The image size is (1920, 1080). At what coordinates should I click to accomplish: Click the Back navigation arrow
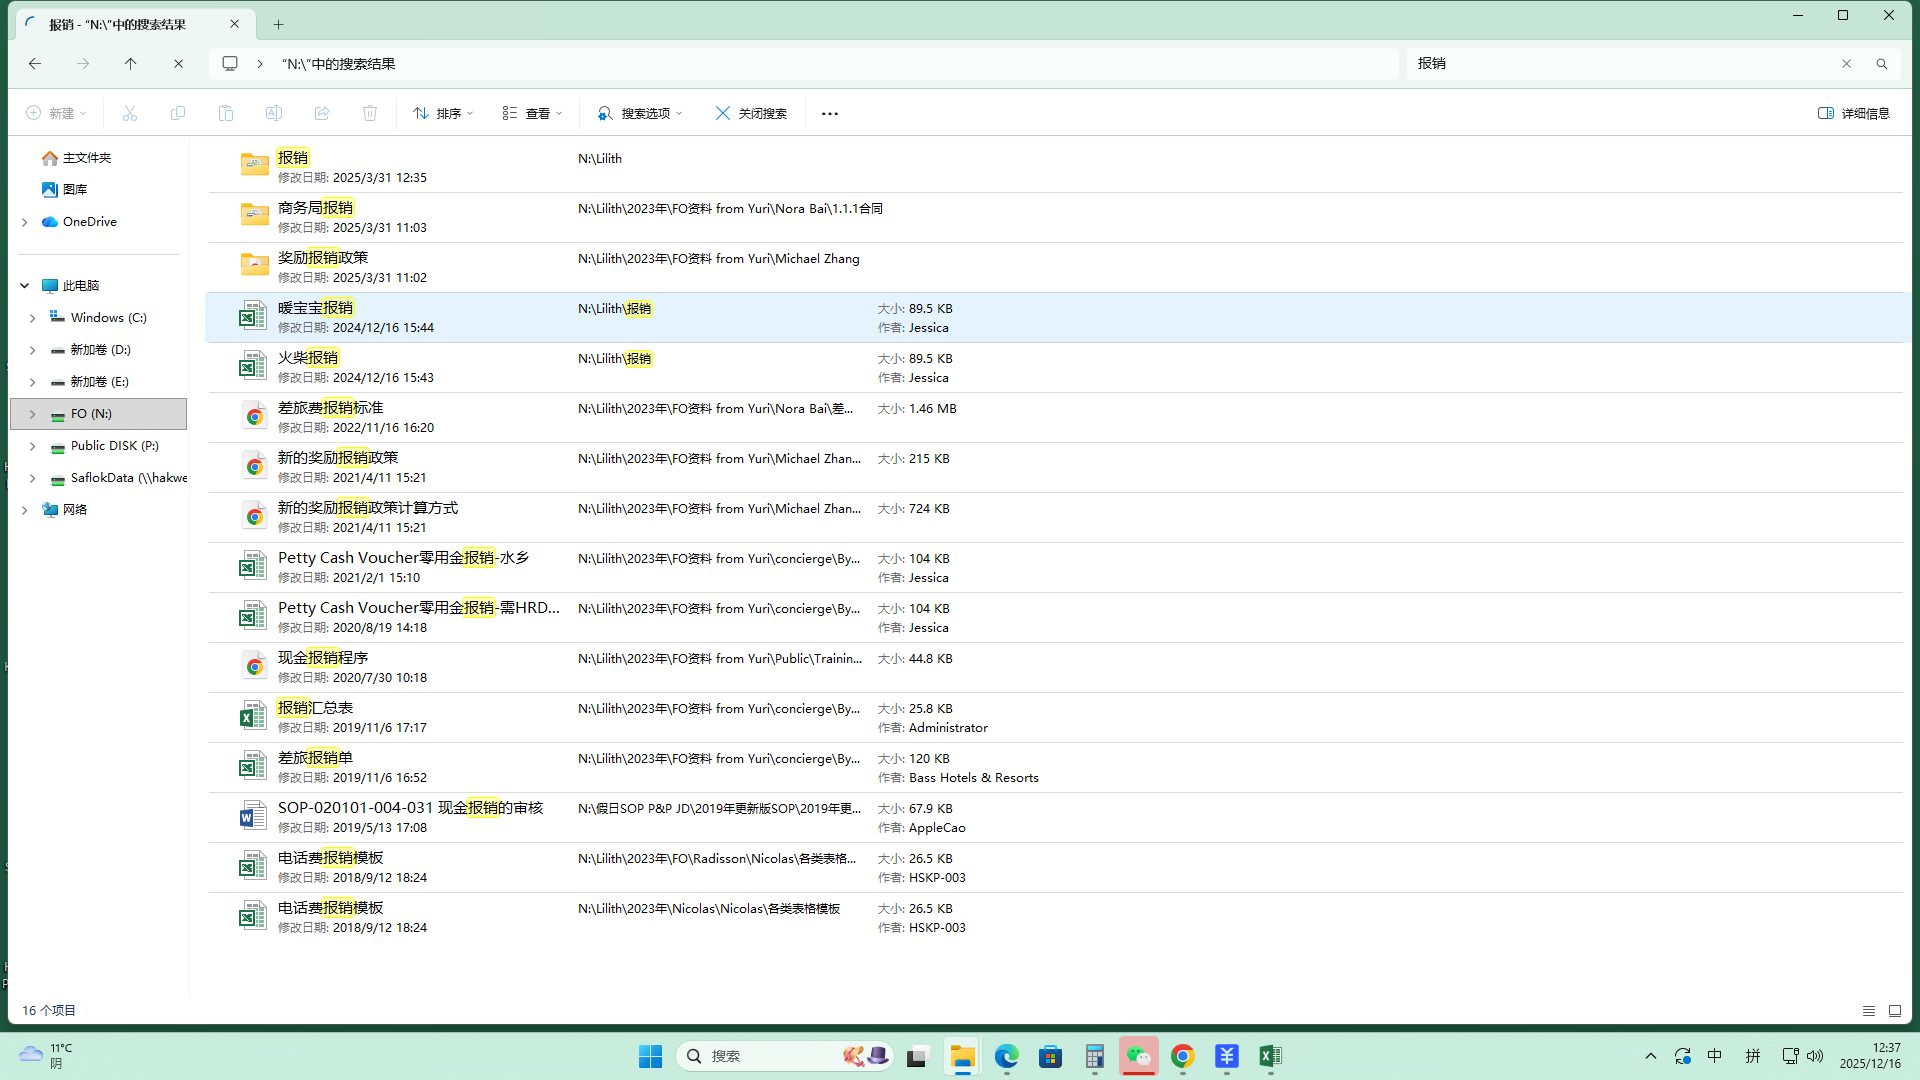pos(35,64)
